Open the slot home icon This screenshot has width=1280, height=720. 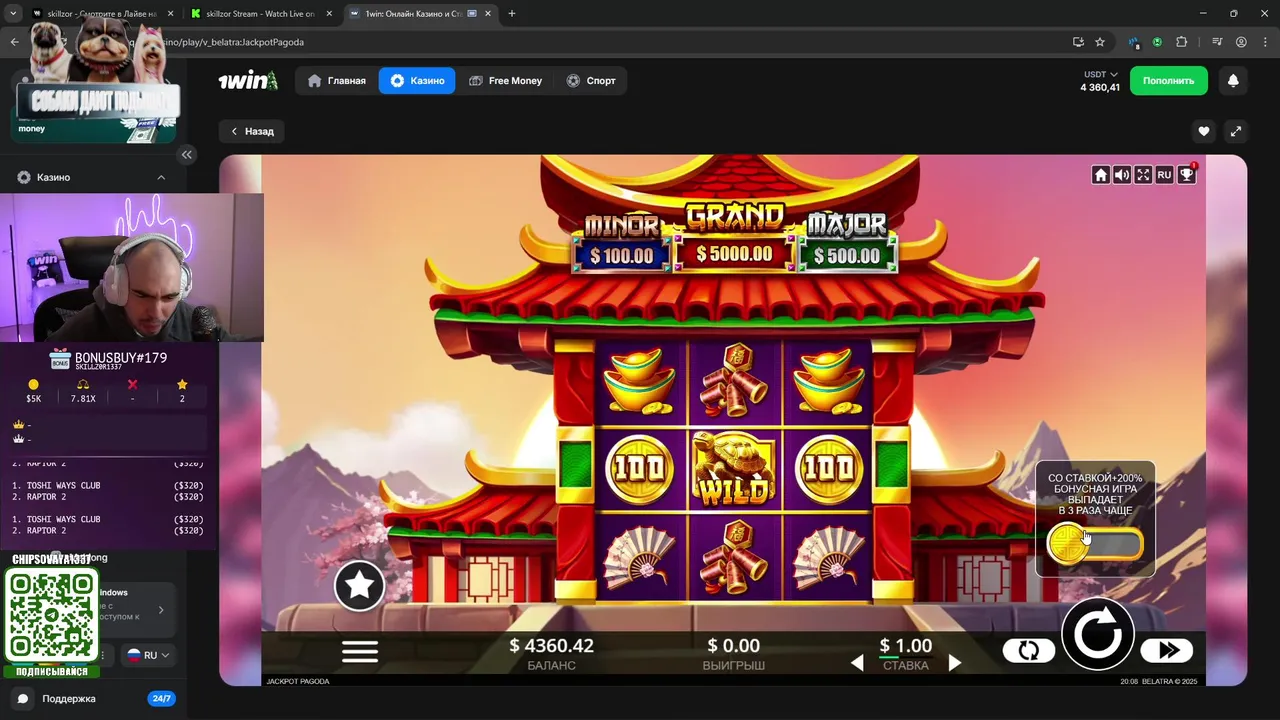[1101, 175]
